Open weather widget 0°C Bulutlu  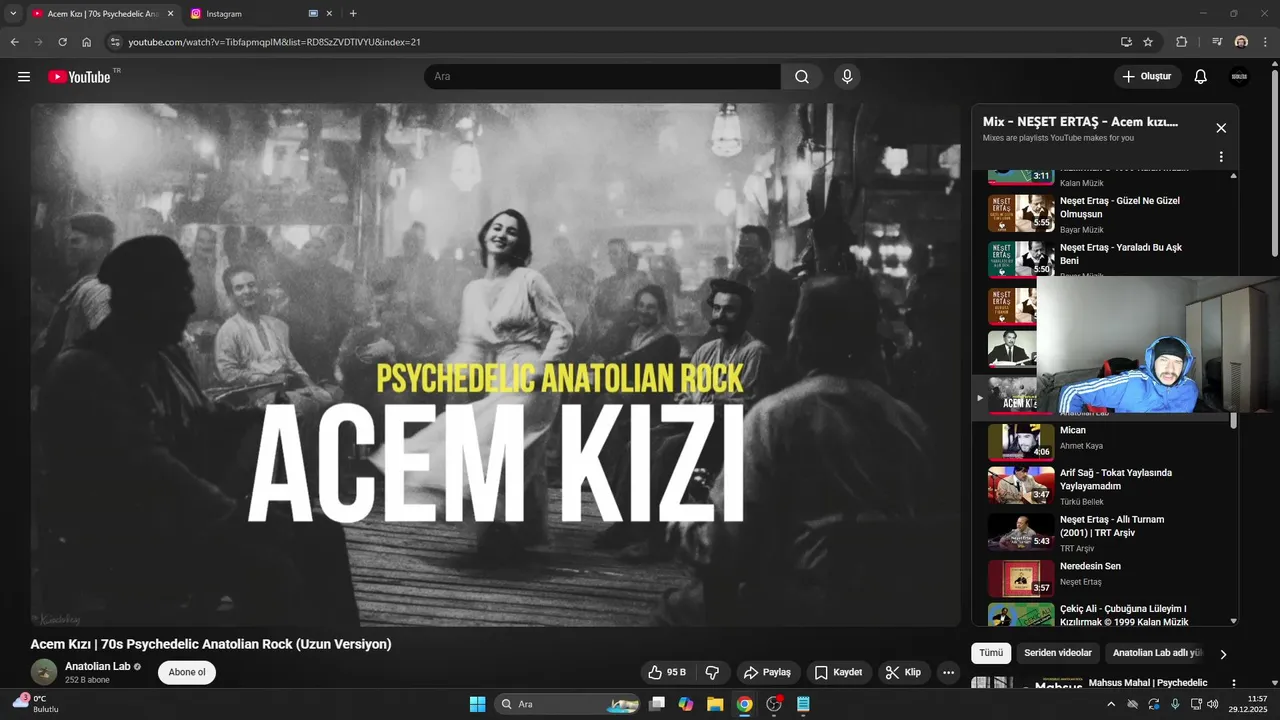pos(36,704)
